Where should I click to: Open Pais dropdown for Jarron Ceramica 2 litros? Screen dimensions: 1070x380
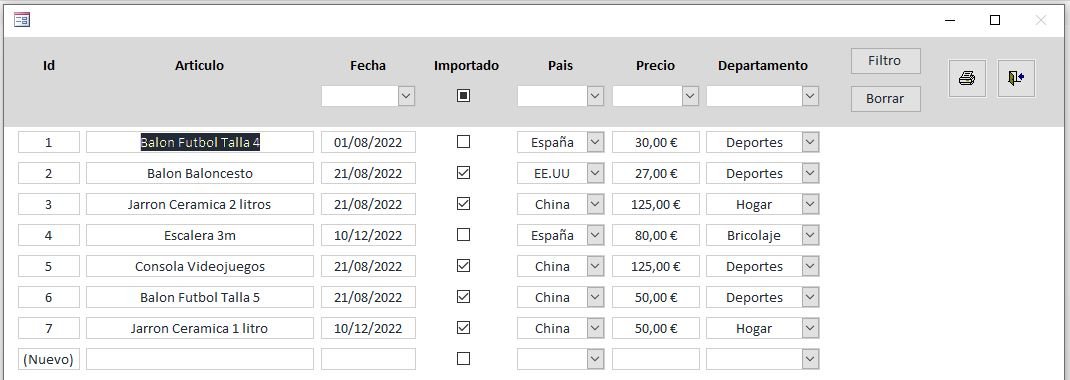(595, 204)
